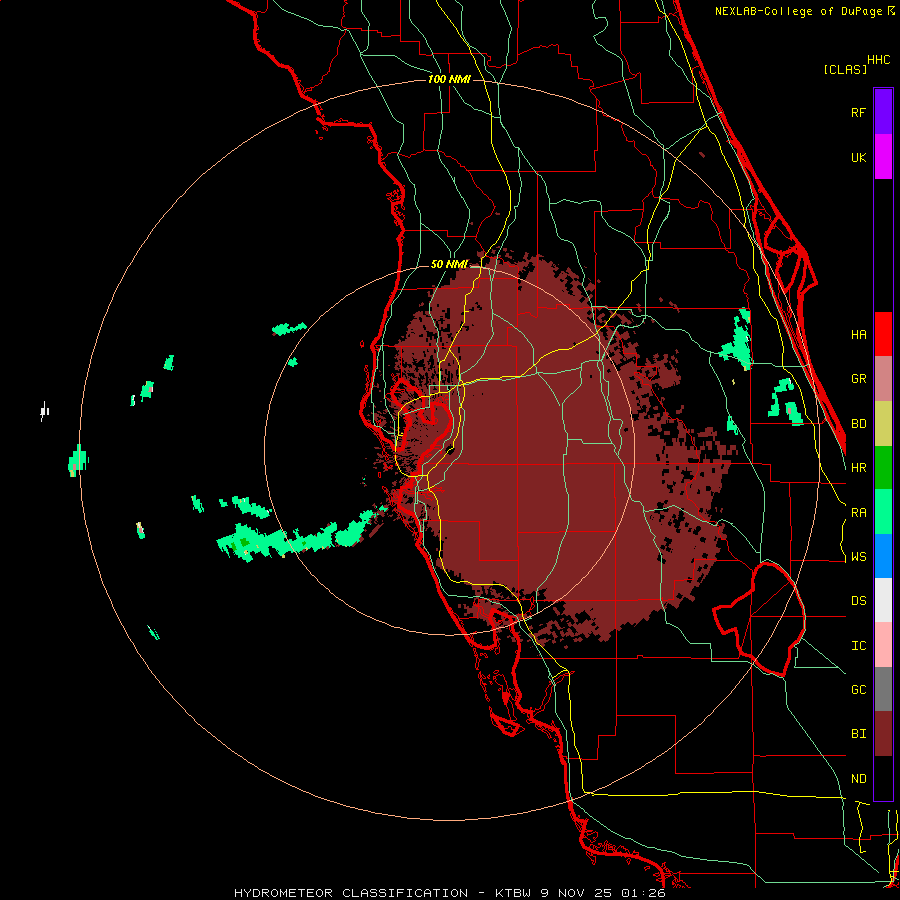The width and height of the screenshot is (900, 900).
Task: Click the 'IC' legend label
Action: (x=858, y=646)
